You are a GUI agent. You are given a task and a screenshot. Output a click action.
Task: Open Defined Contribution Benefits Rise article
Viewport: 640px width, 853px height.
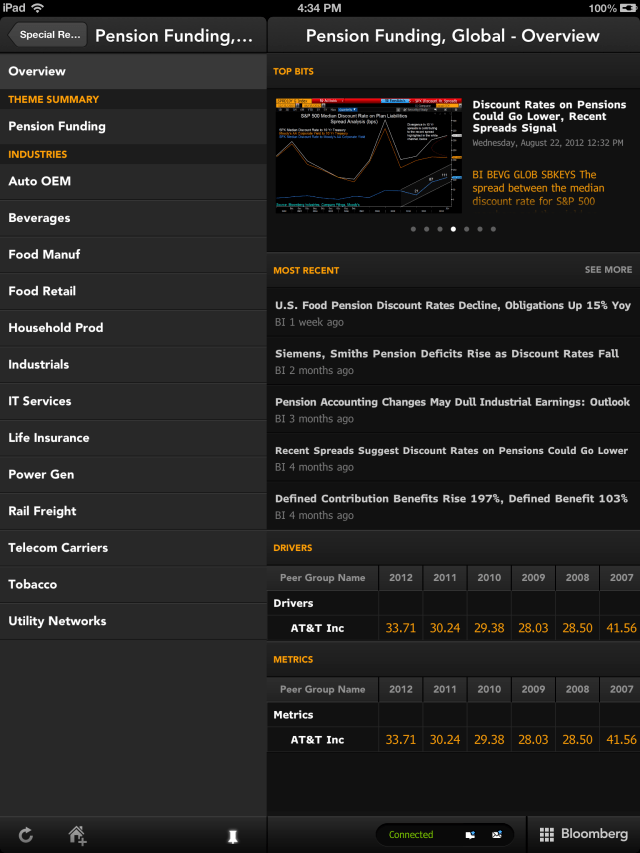coord(453,506)
